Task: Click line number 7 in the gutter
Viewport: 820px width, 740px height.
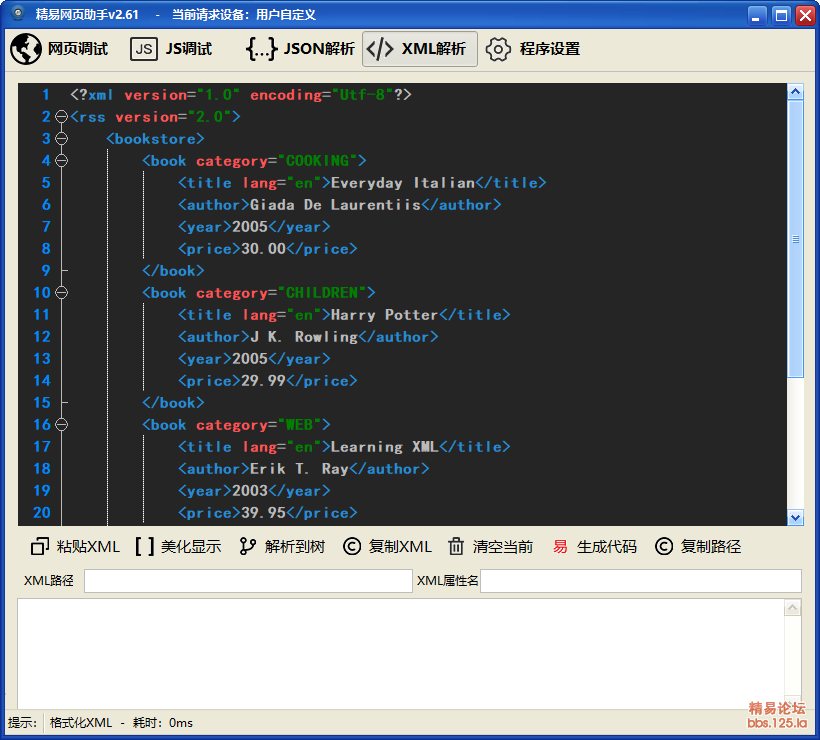Action: pos(46,227)
